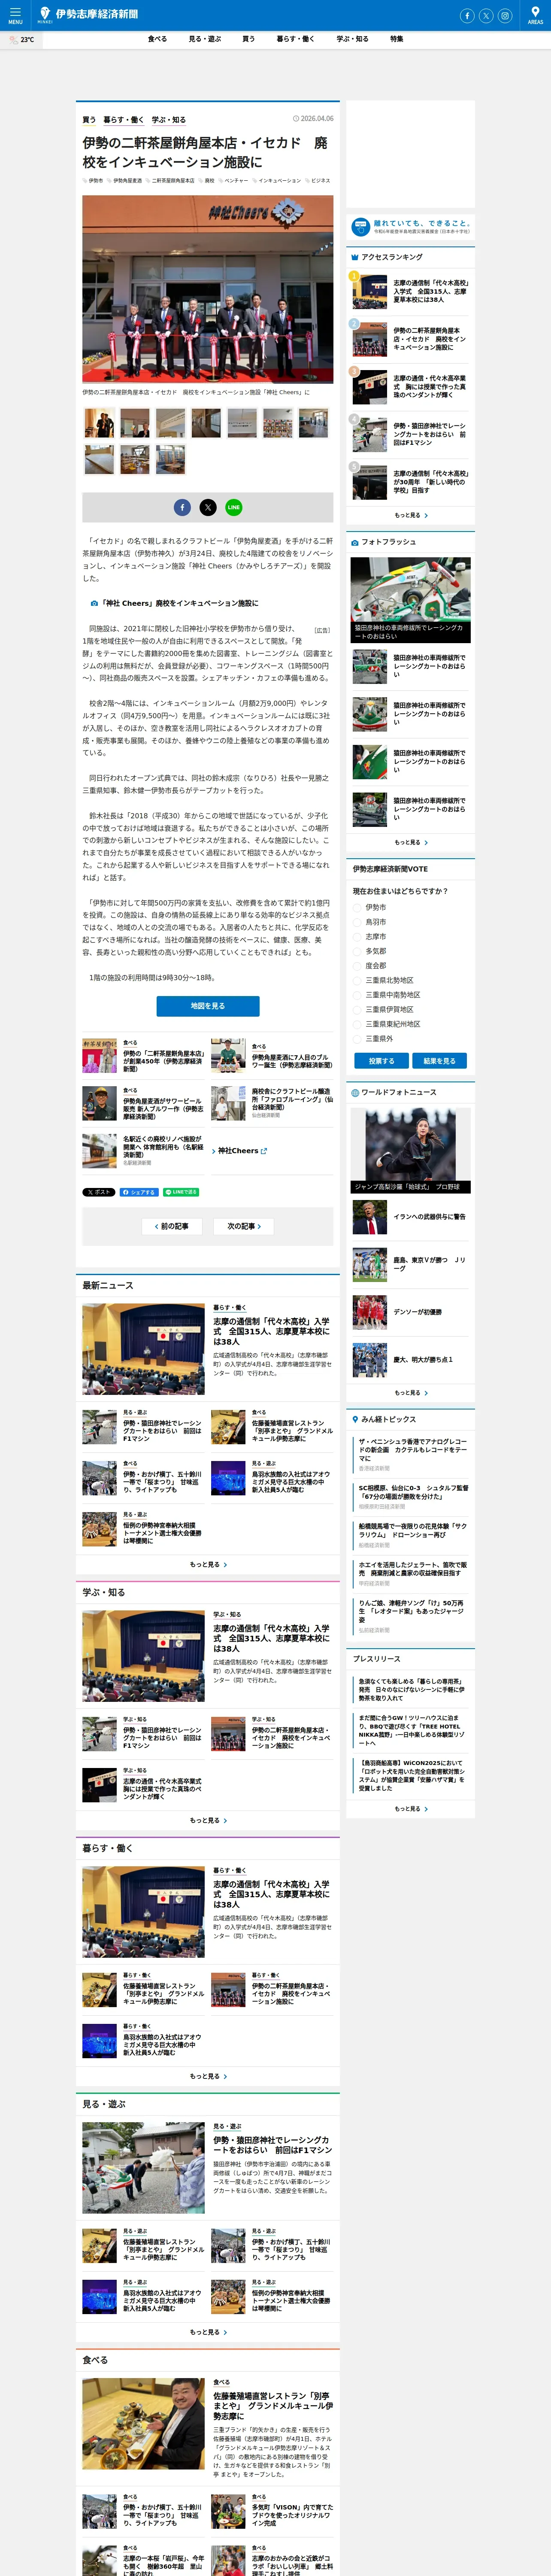The height and width of the screenshot is (2576, 551).
Task: Open 買う in top navigation
Action: (x=248, y=39)
